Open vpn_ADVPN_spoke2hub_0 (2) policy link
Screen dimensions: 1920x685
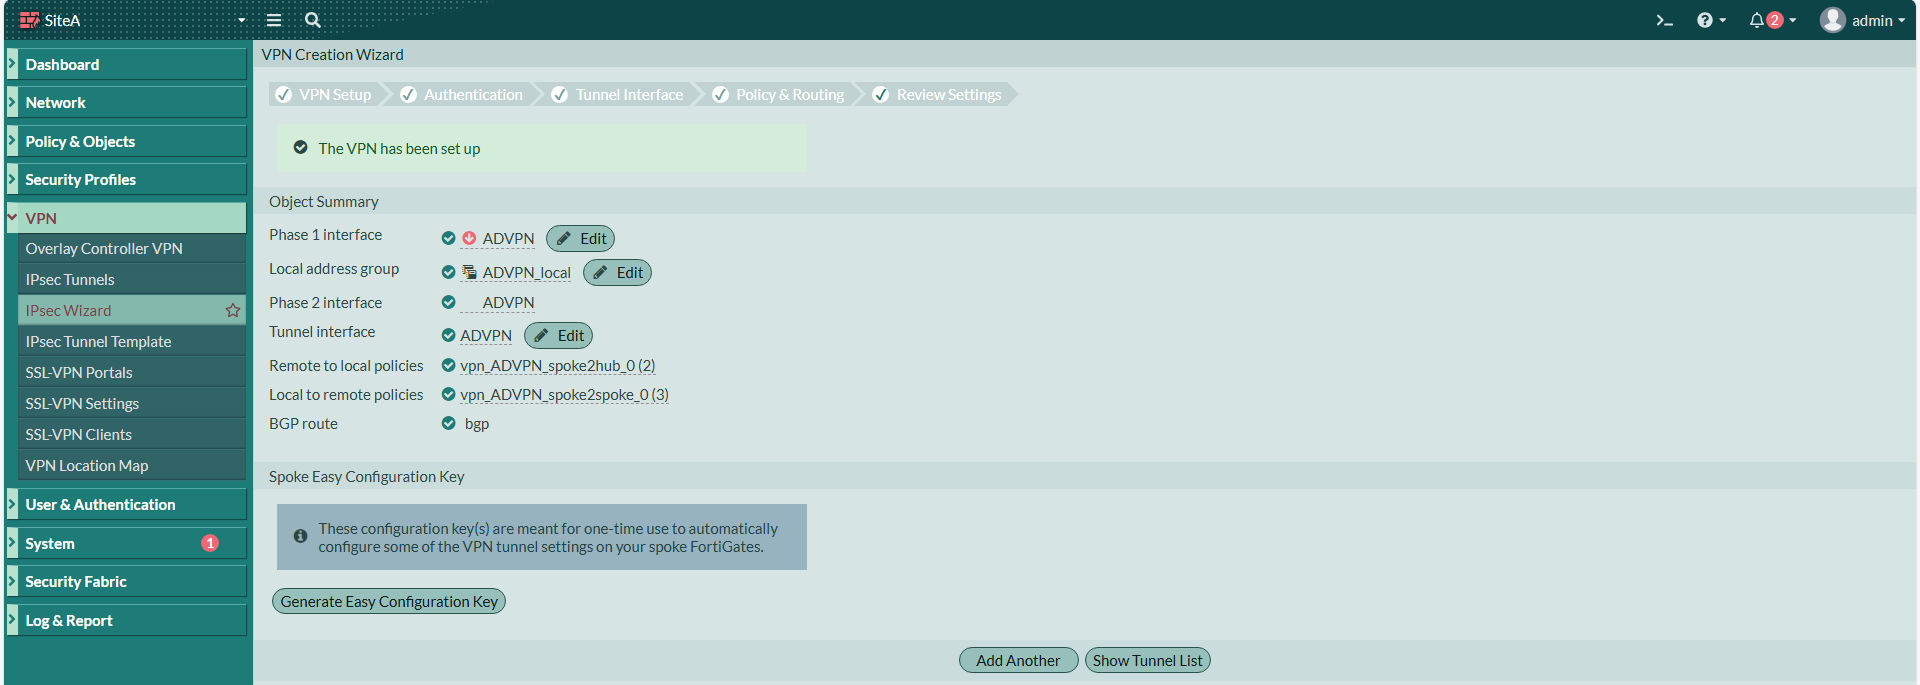[558, 365]
